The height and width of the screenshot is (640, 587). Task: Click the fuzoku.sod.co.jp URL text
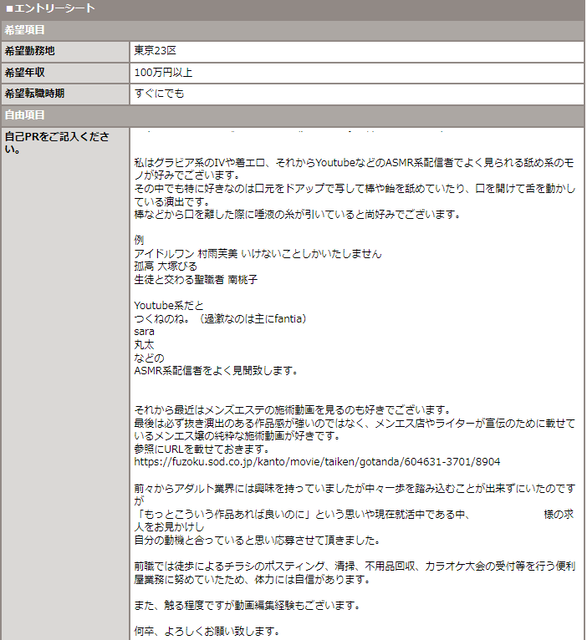click(x=317, y=462)
